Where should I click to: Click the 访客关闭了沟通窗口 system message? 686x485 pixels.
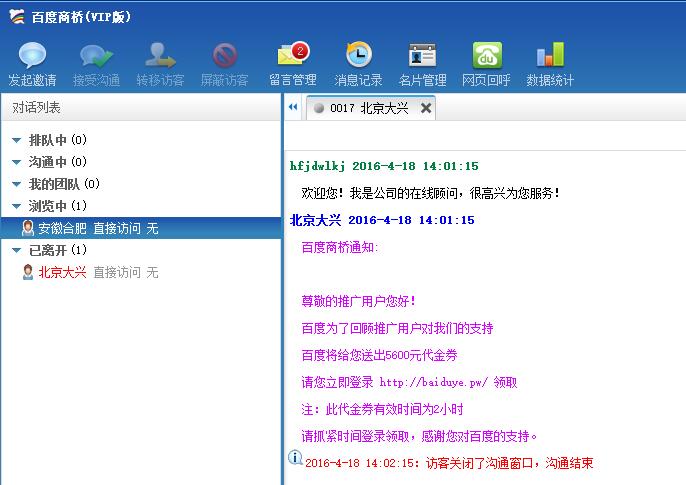tap(449, 463)
